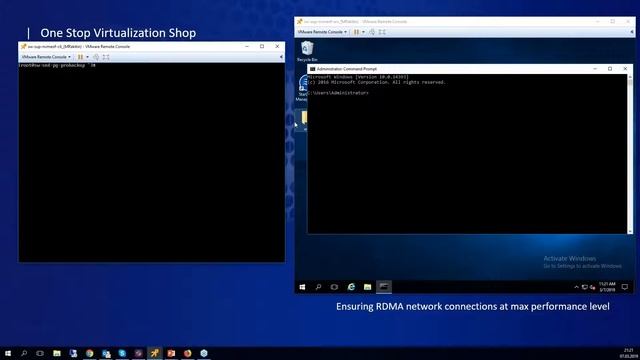Open Firefox from host taskbar

tap(187, 353)
